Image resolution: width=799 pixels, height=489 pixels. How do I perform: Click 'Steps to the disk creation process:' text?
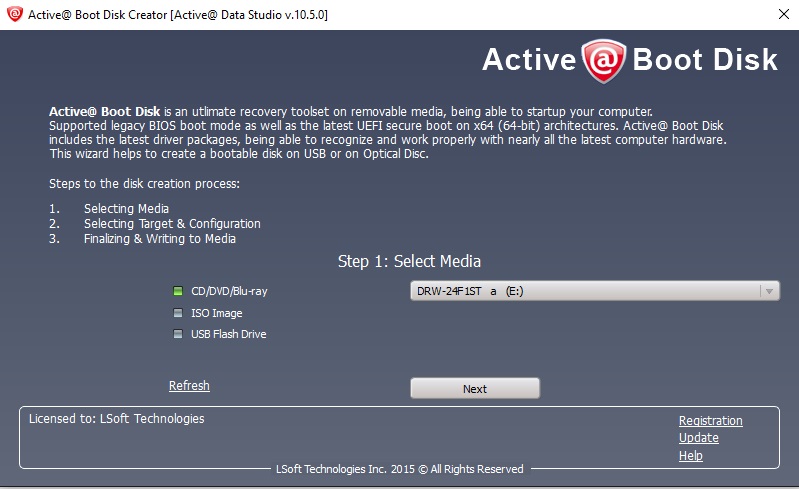[x=144, y=184]
